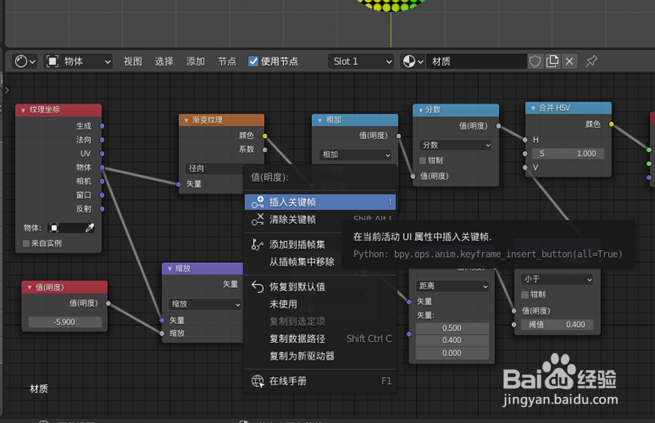Open the Slot 1 dropdown
Image resolution: width=655 pixels, height=423 pixels.
click(x=361, y=61)
